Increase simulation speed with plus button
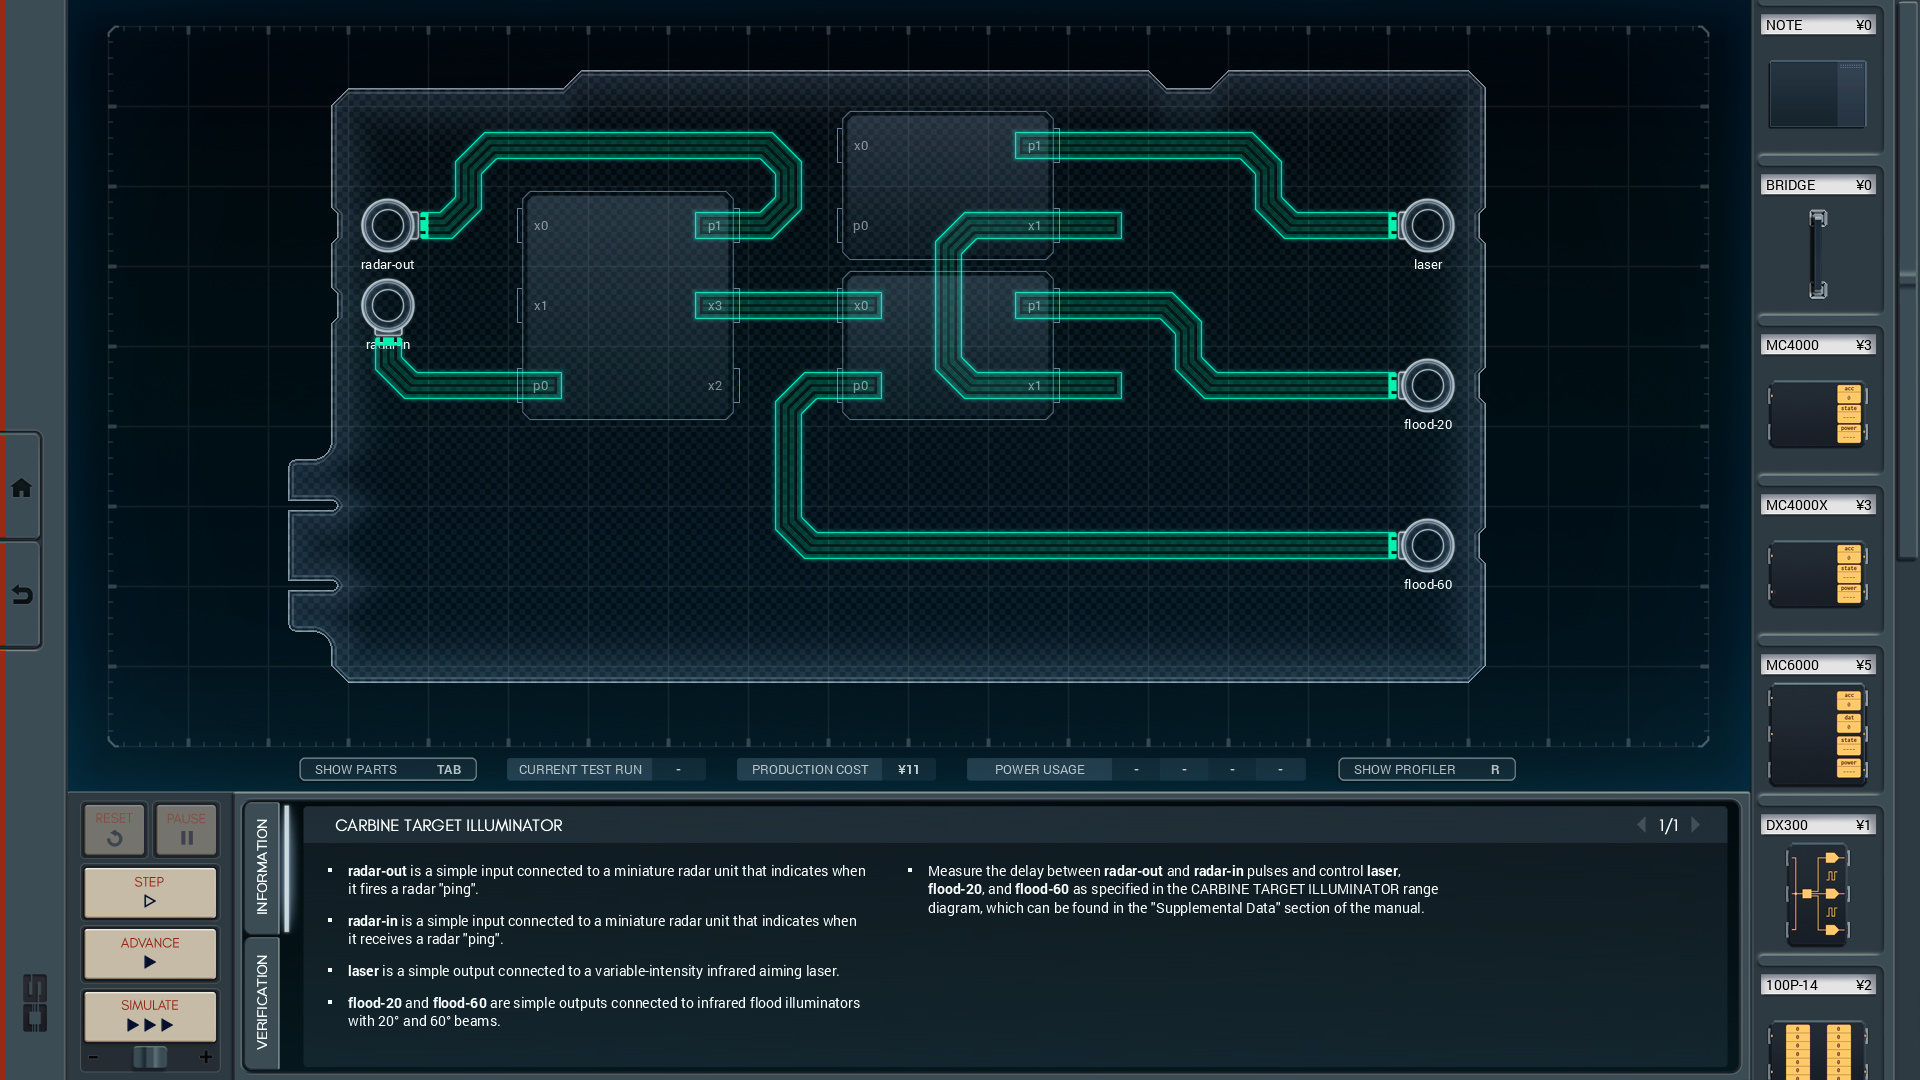Screen dimensions: 1920x1080 click(x=206, y=1057)
